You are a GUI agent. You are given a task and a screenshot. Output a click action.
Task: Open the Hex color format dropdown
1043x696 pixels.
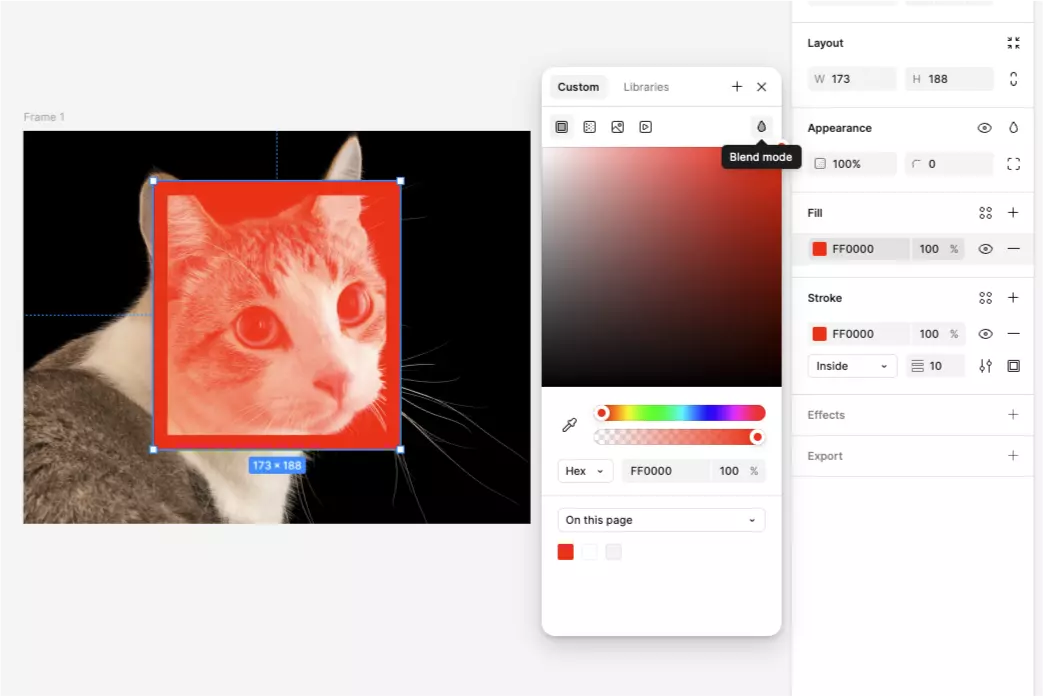tap(585, 471)
